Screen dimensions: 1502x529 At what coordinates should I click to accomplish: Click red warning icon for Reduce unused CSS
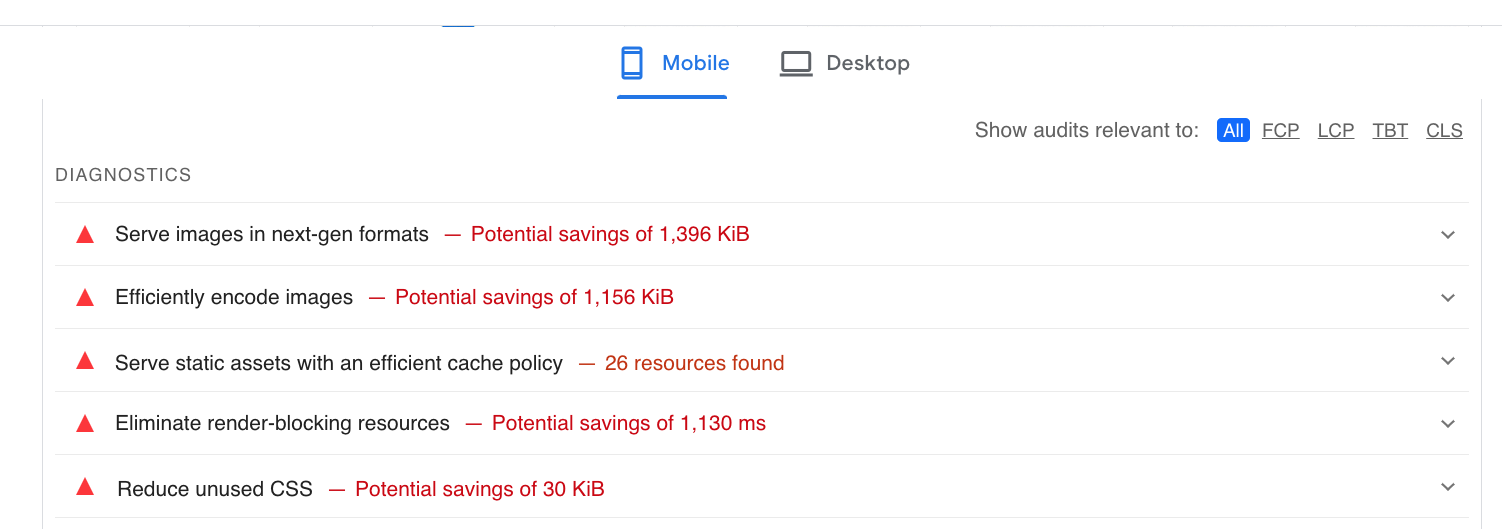(85, 487)
